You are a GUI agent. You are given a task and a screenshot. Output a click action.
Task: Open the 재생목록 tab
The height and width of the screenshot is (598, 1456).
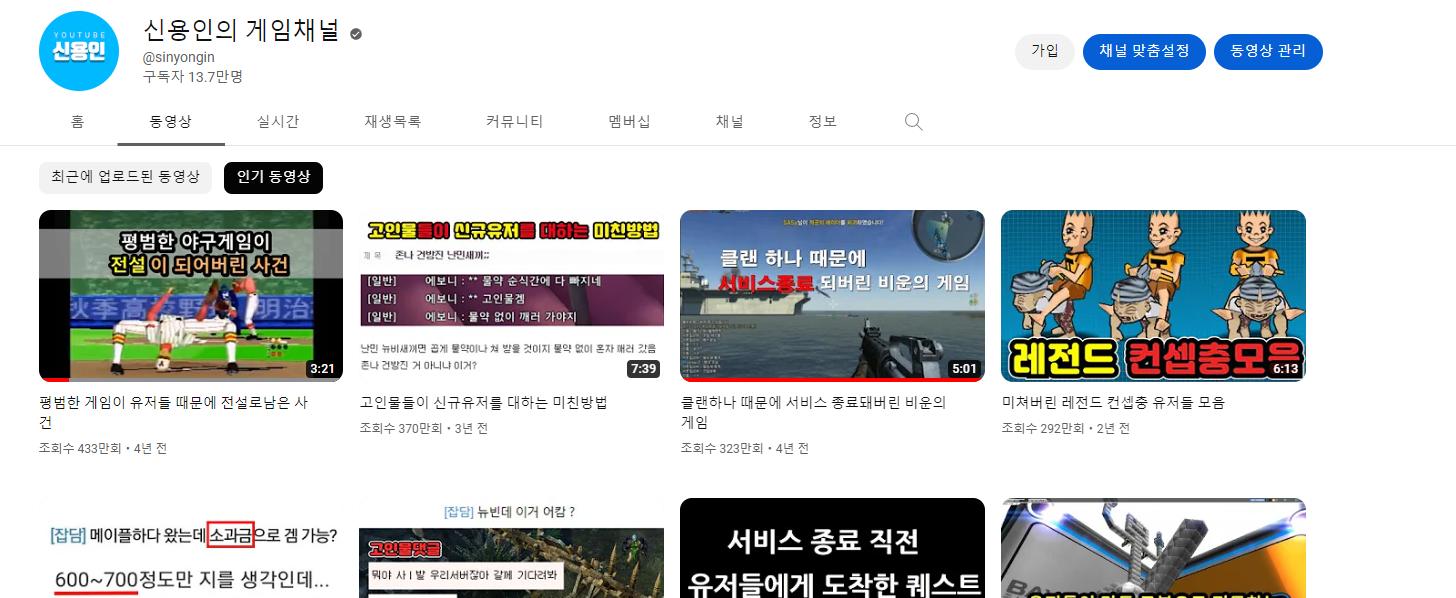pyautogui.click(x=393, y=121)
